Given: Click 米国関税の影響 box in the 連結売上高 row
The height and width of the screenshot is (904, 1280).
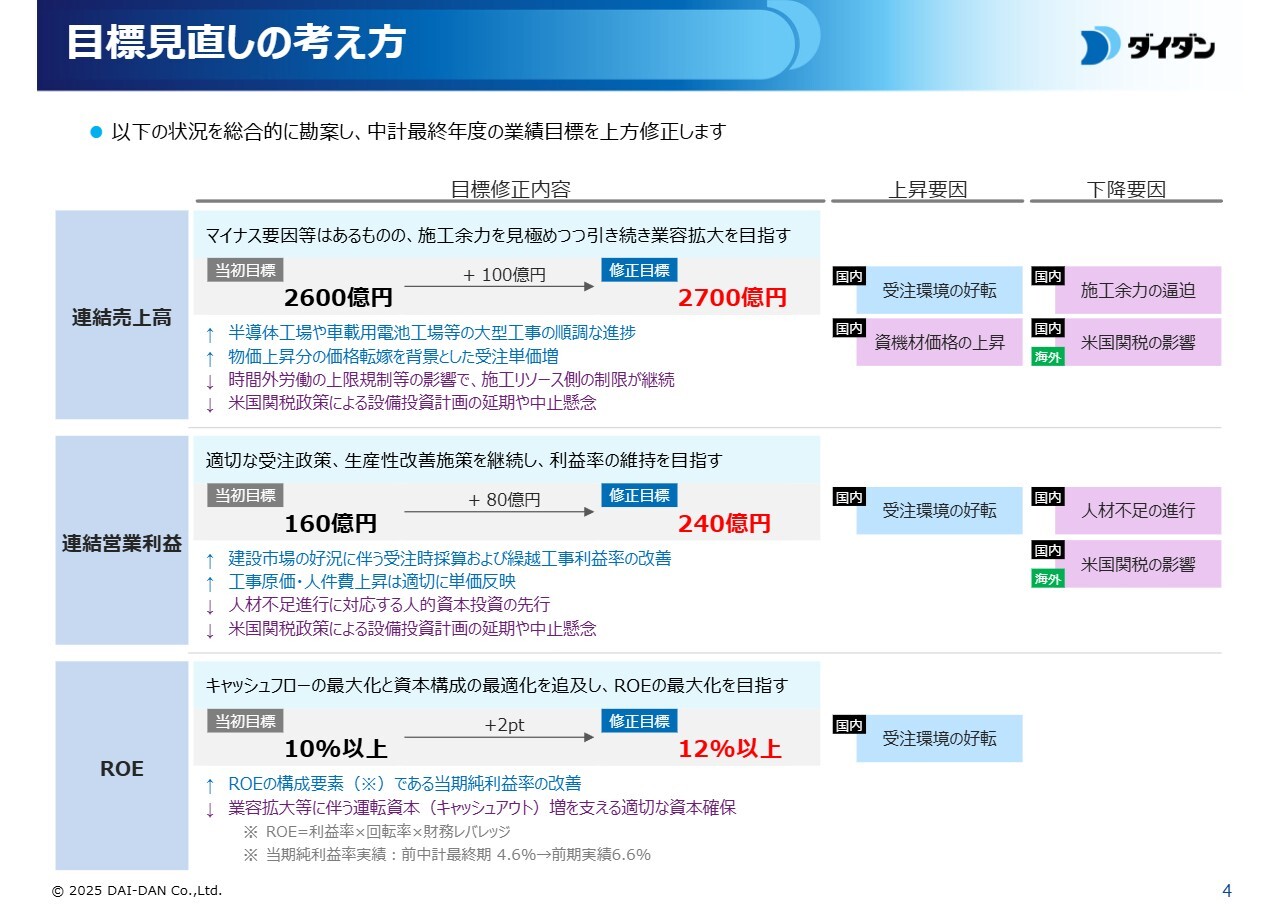Looking at the screenshot, I should [1138, 342].
